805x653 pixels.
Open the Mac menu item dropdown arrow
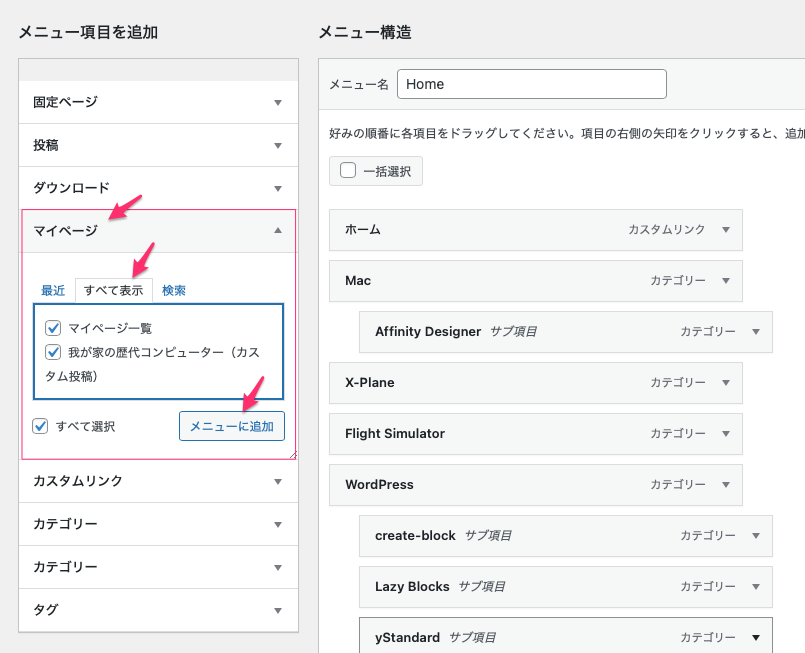[x=727, y=281]
